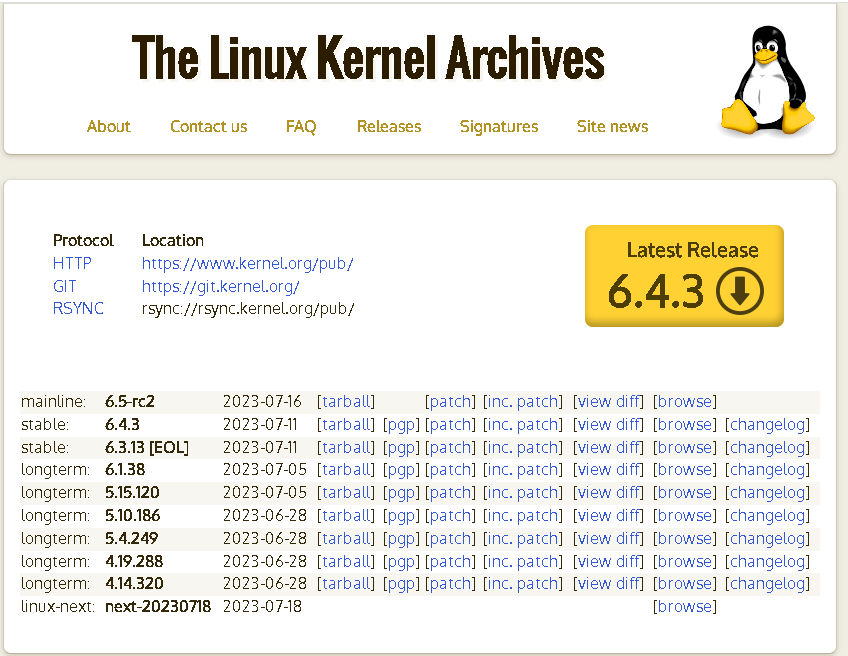Select the 6.1.38 version text
Screen dimensions: 848x656
[125, 470]
